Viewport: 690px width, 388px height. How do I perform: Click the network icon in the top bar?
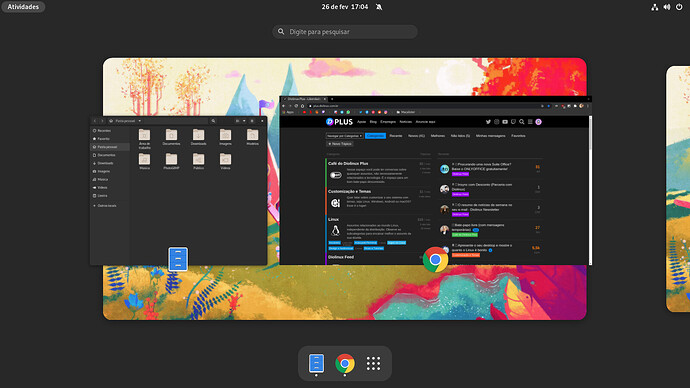[x=655, y=7]
